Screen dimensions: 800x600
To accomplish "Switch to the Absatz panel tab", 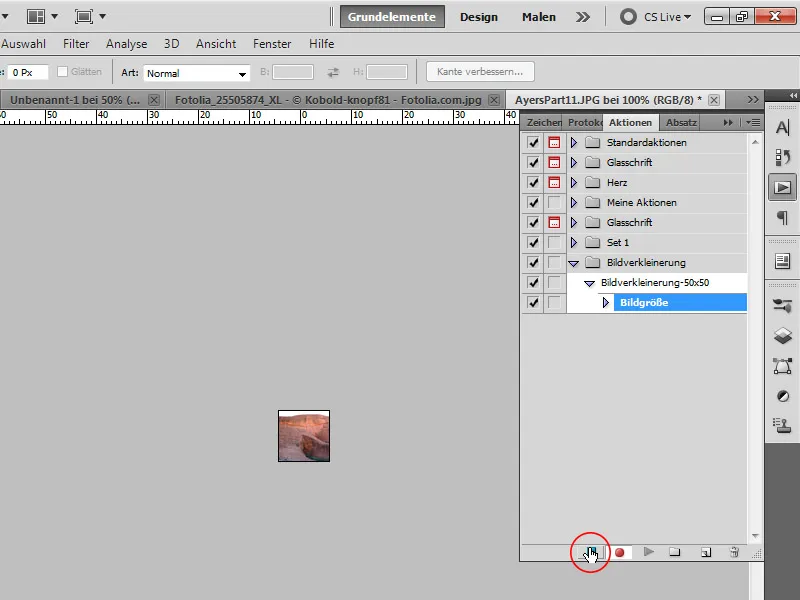I will coord(681,122).
